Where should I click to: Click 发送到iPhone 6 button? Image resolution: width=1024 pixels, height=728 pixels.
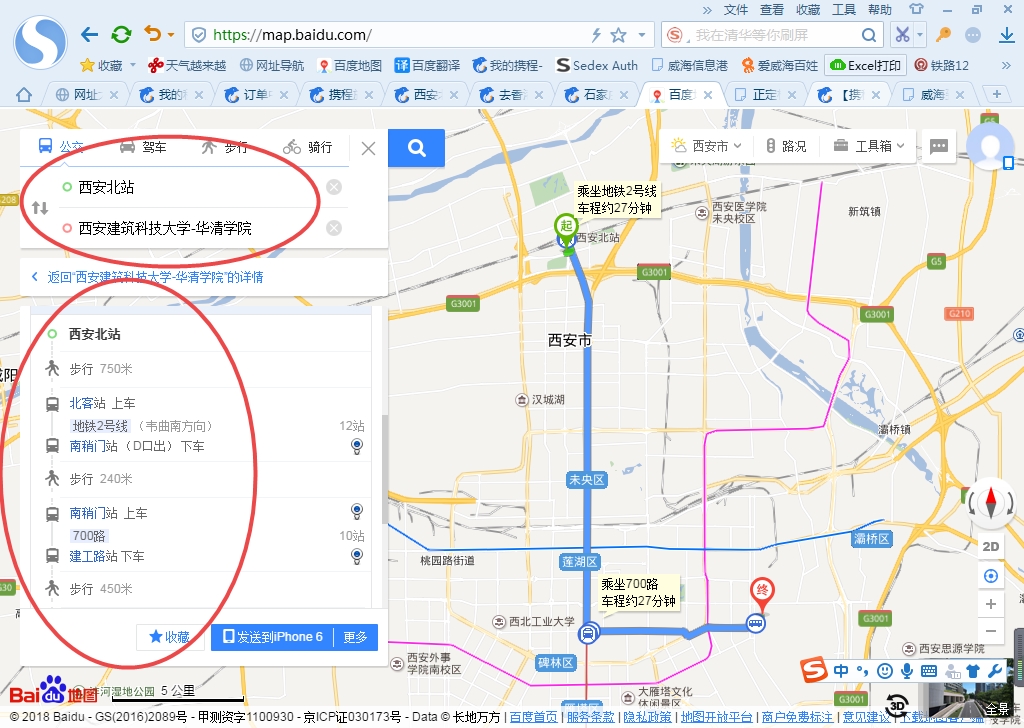273,637
